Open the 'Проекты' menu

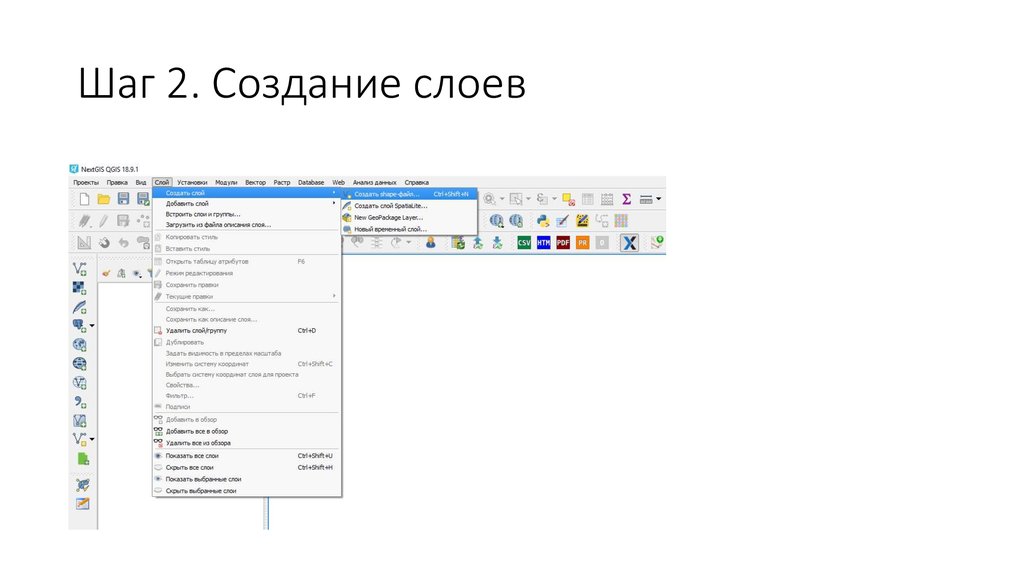pos(86,183)
